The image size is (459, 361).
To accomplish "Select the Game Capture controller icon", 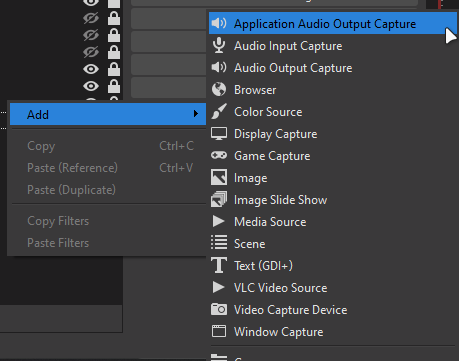I will [x=219, y=155].
